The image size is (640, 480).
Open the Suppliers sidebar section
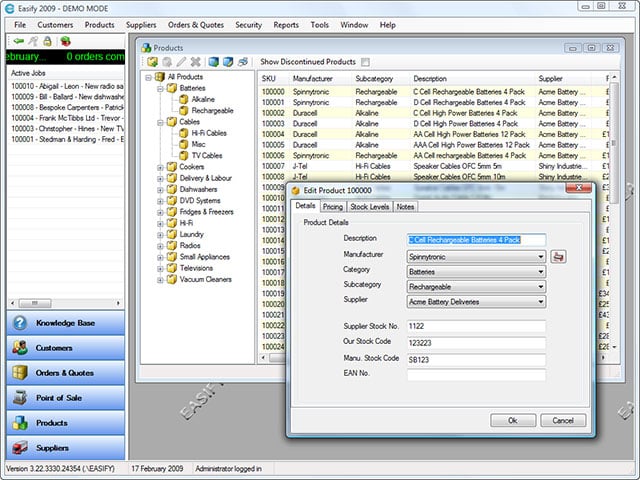tap(66, 447)
